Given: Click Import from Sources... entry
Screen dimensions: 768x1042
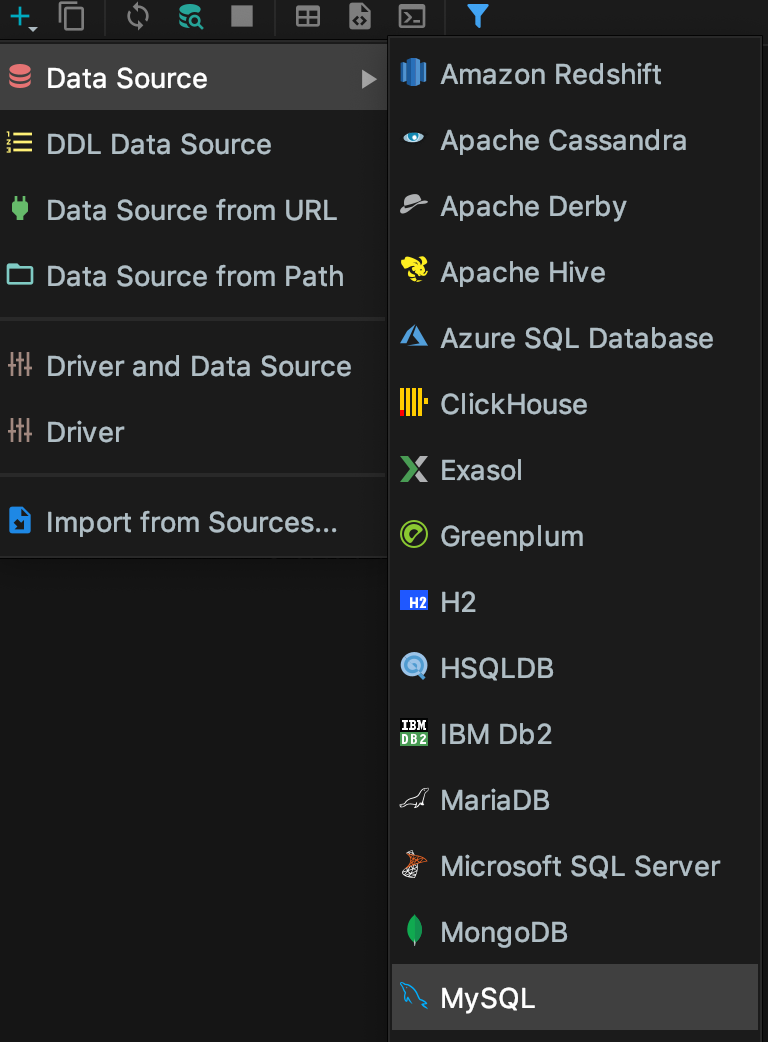Looking at the screenshot, I should pos(193,522).
